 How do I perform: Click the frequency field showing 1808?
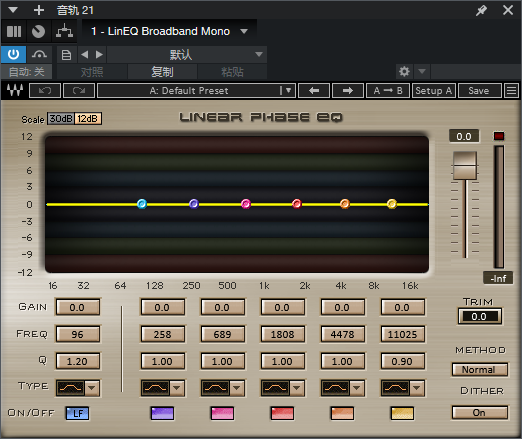(282, 334)
